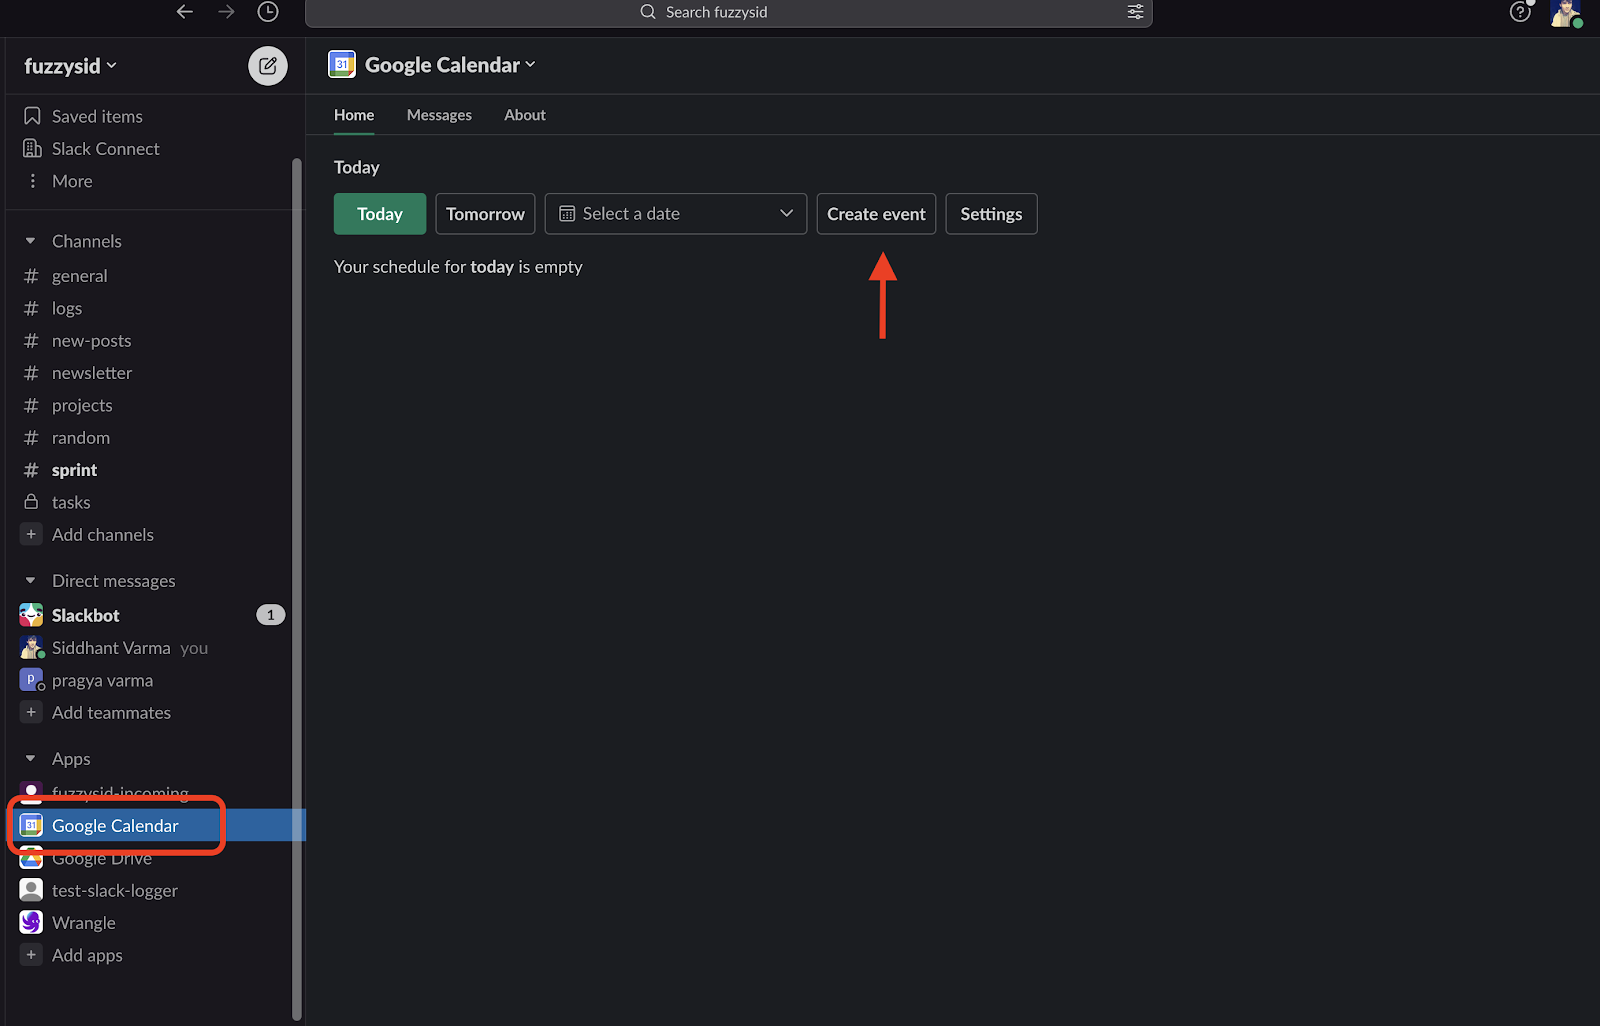Collapse the Channels section
Screen dimensions: 1600x1026
[30, 241]
